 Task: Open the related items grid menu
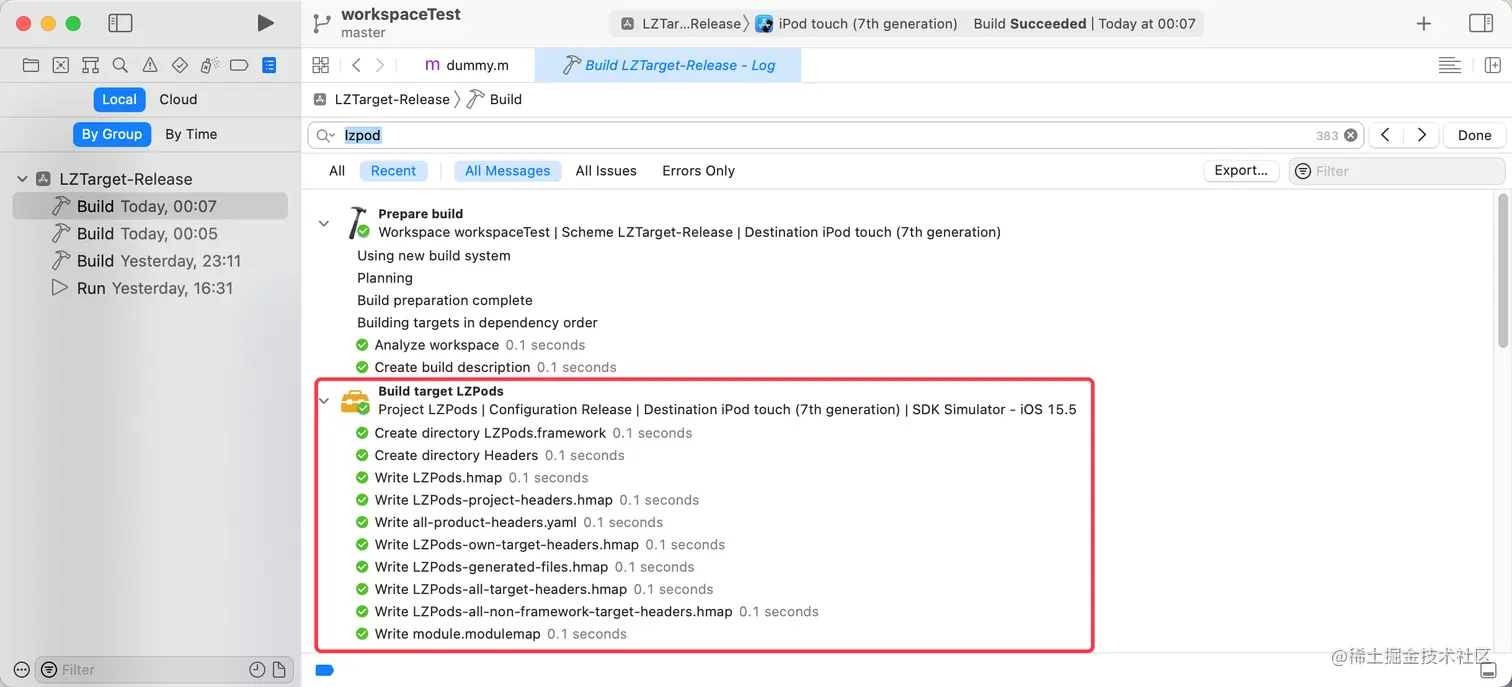tap(321, 65)
